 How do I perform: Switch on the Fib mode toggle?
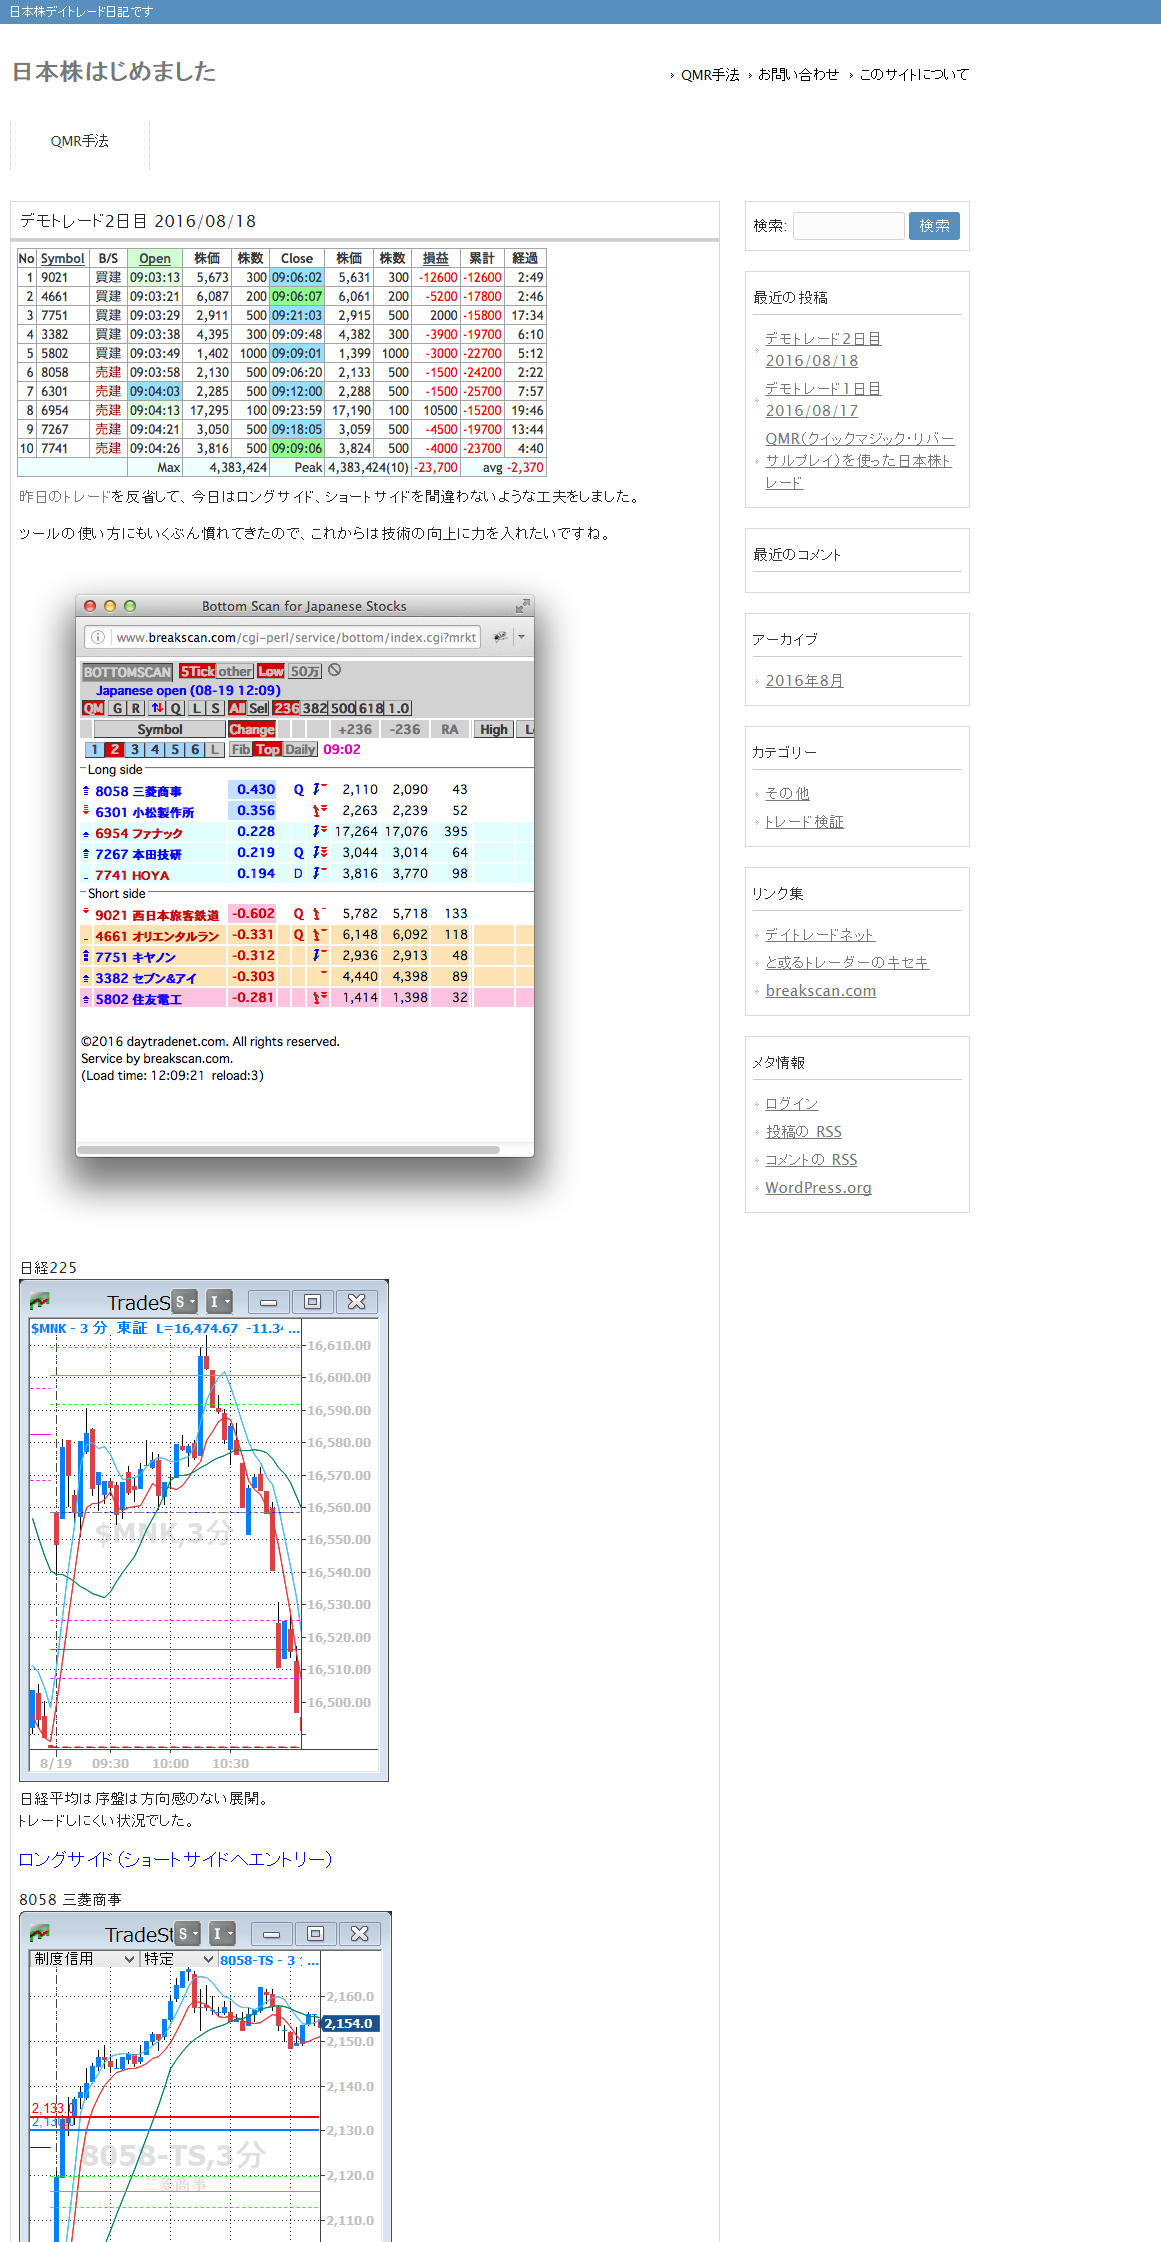241,749
